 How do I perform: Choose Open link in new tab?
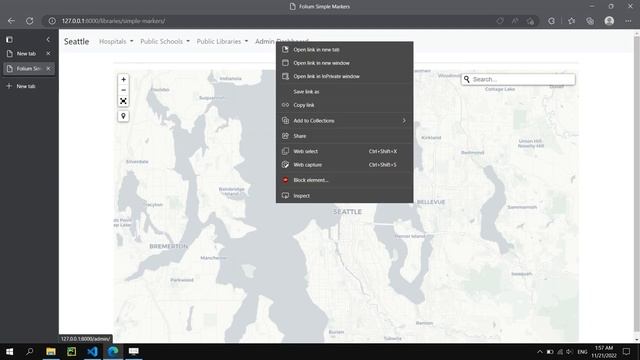(344, 49)
